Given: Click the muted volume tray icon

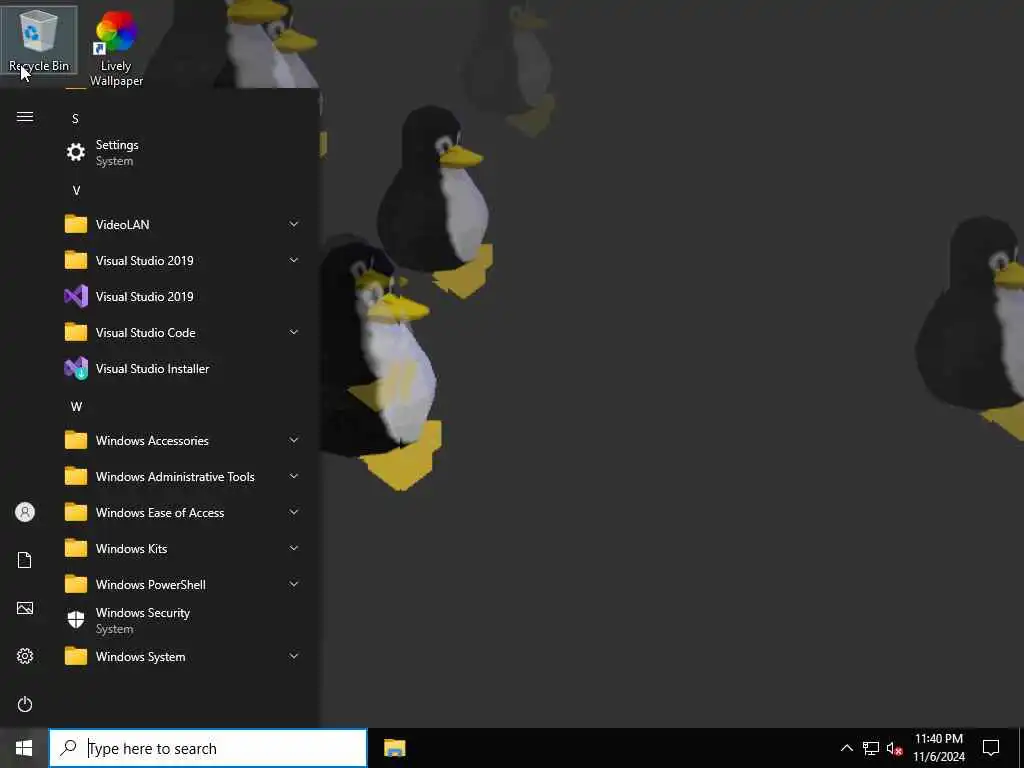Looking at the screenshot, I should (x=895, y=748).
